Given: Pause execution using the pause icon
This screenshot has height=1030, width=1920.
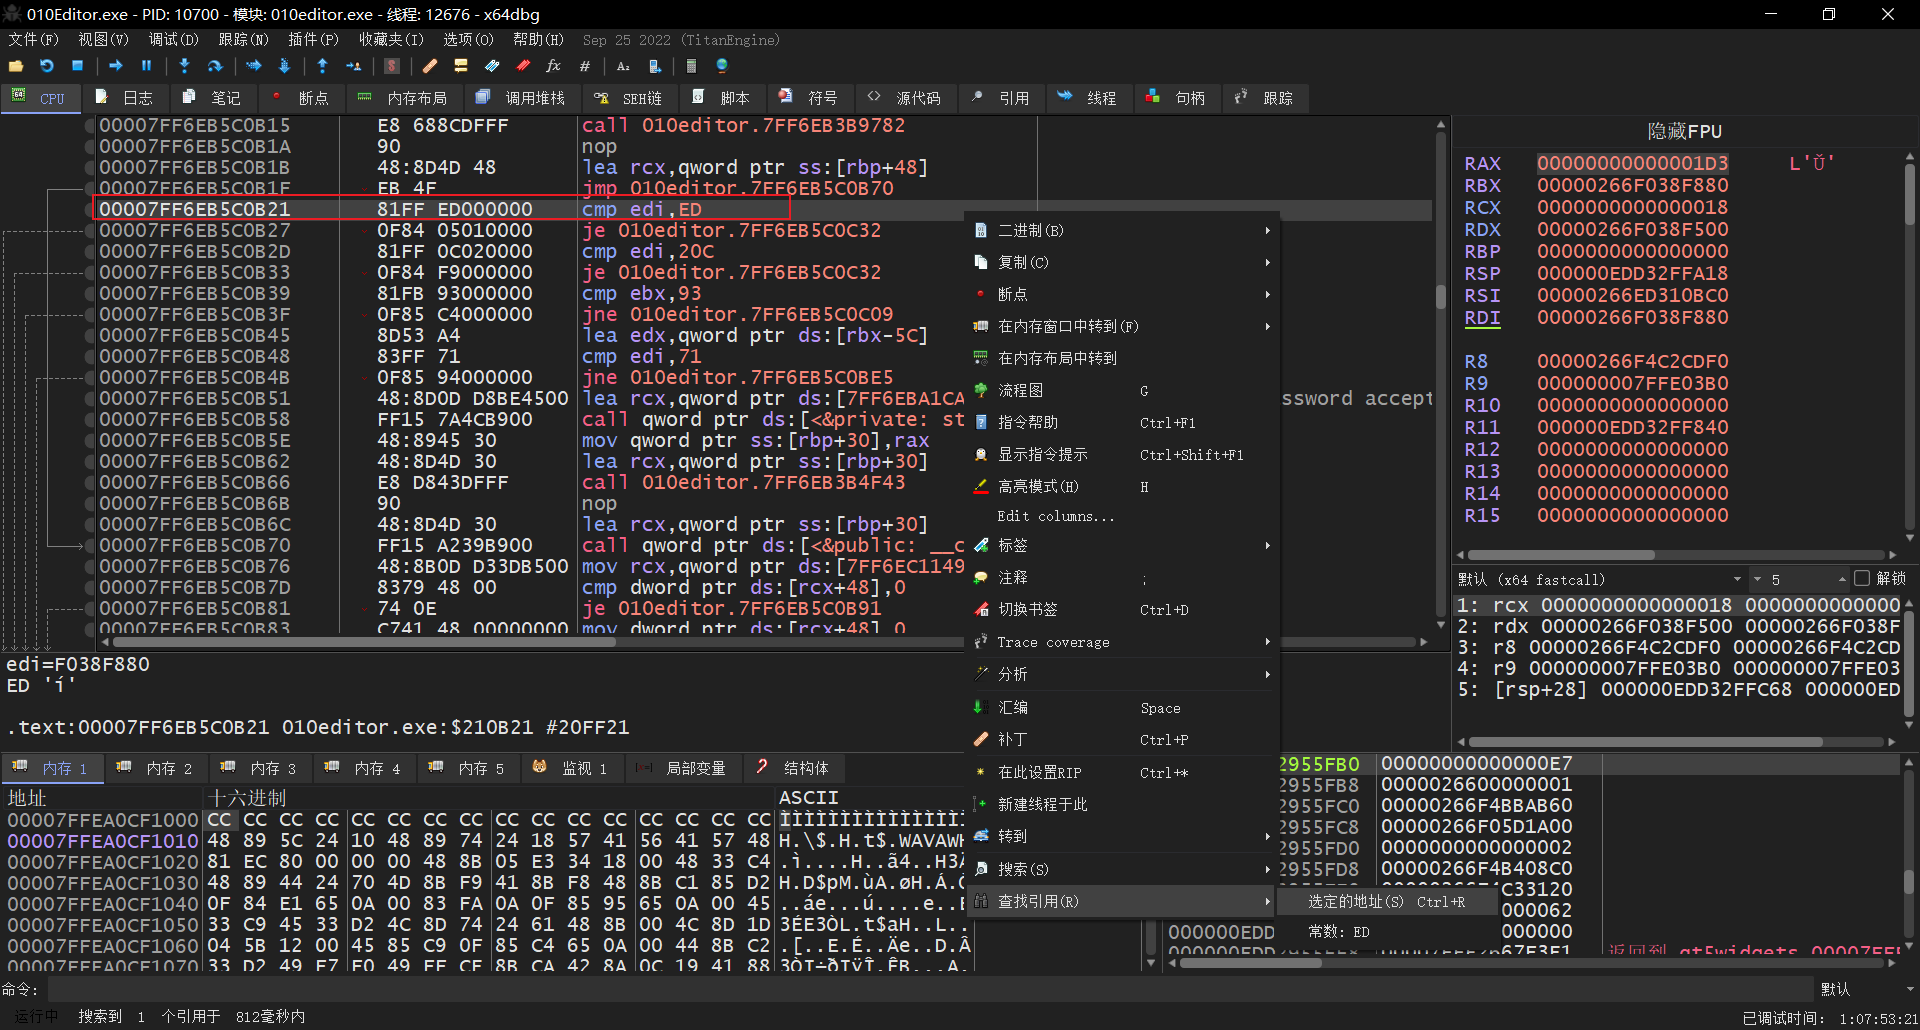Looking at the screenshot, I should [x=146, y=66].
